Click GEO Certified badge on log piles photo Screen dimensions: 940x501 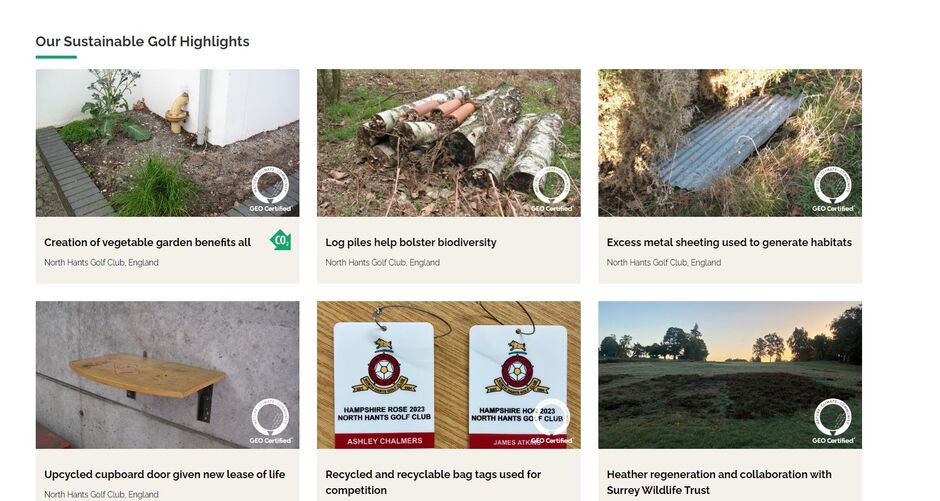point(552,189)
